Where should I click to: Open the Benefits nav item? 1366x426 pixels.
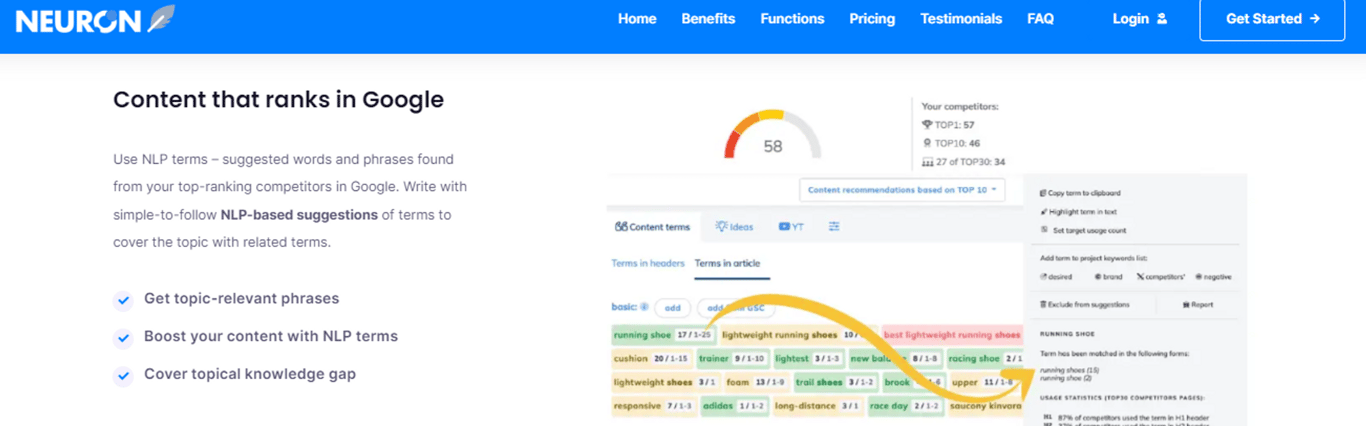tap(708, 19)
